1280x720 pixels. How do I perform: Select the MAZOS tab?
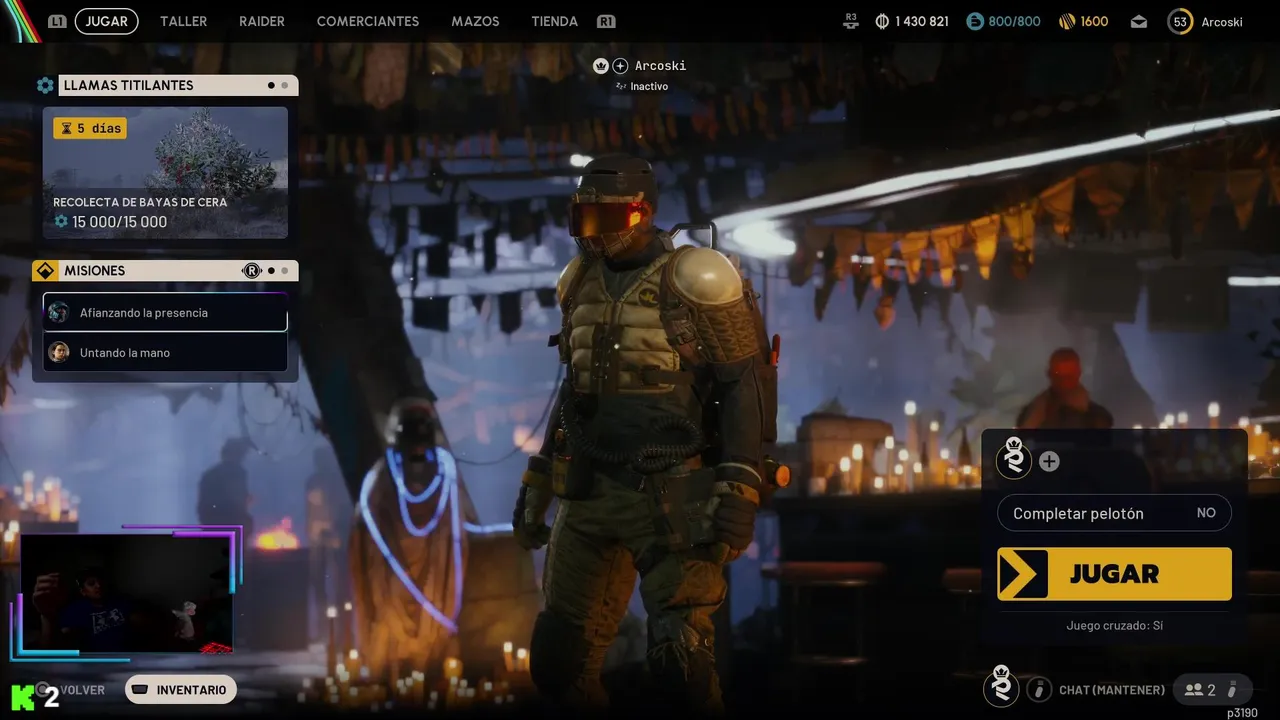click(x=475, y=21)
